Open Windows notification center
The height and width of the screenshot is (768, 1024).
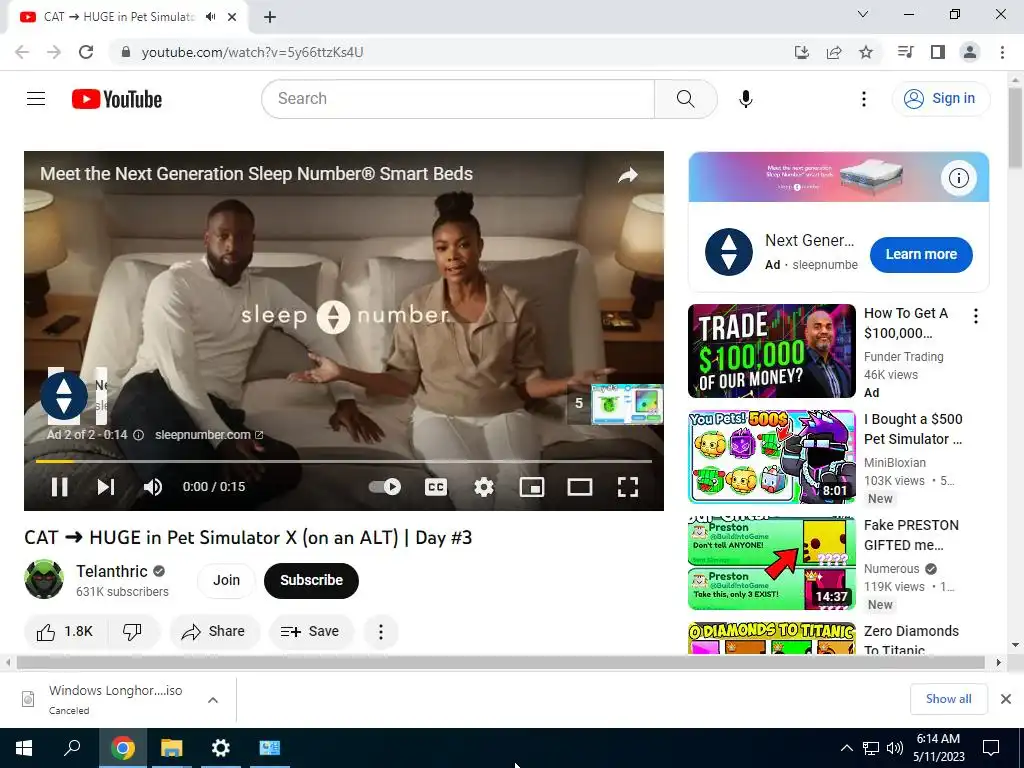click(991, 748)
